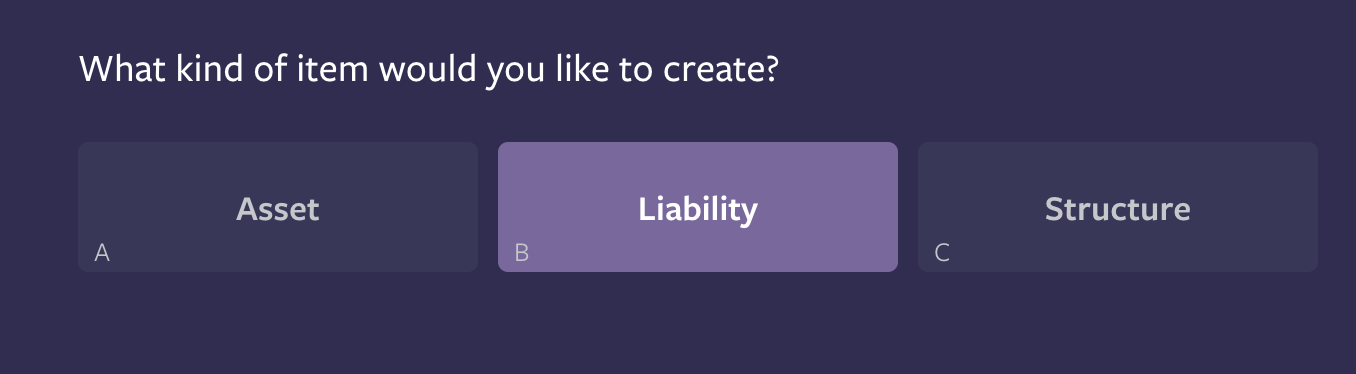
Task: Select the card right of Liability
Action: pyautogui.click(x=1118, y=207)
